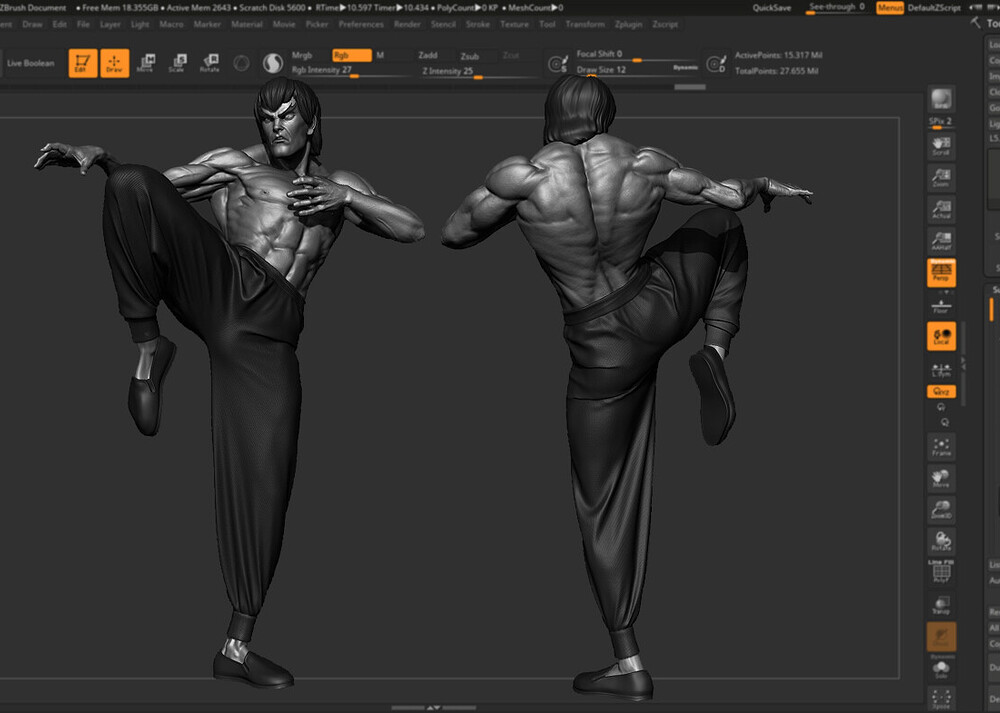Click the S brush size circle icon
Screen dimensions: 1000x713
[x=558, y=63]
